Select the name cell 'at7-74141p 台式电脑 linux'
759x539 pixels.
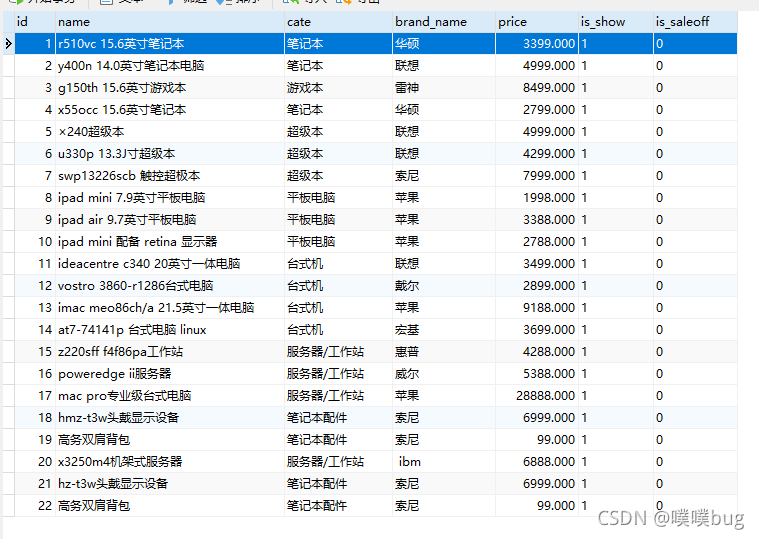click(169, 330)
